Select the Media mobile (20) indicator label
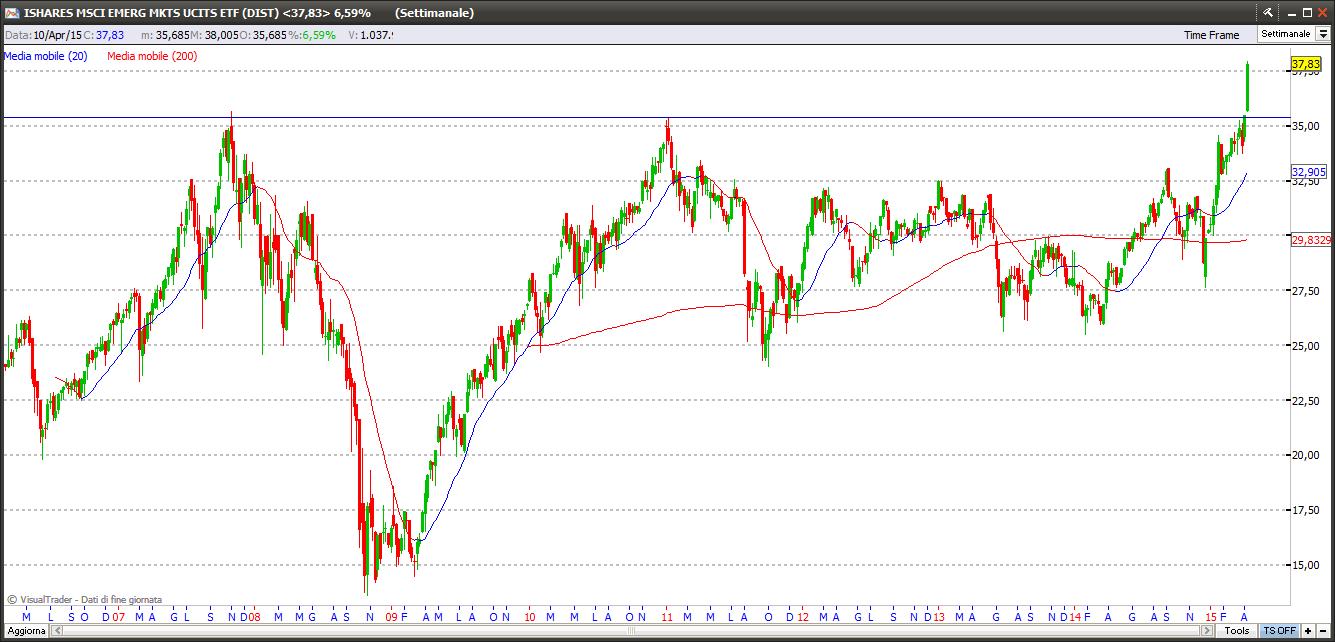Screen dimensions: 1335x642 click(x=46, y=56)
